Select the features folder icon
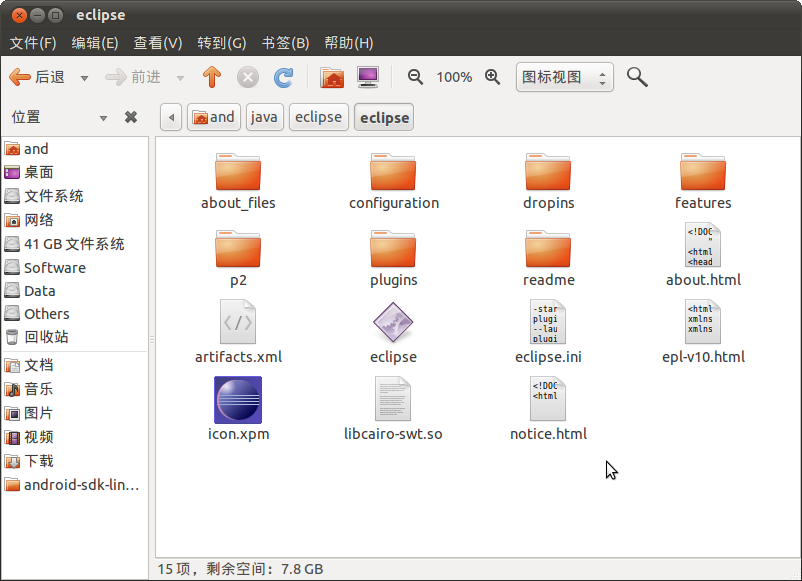802x581 pixels. pyautogui.click(x=703, y=172)
